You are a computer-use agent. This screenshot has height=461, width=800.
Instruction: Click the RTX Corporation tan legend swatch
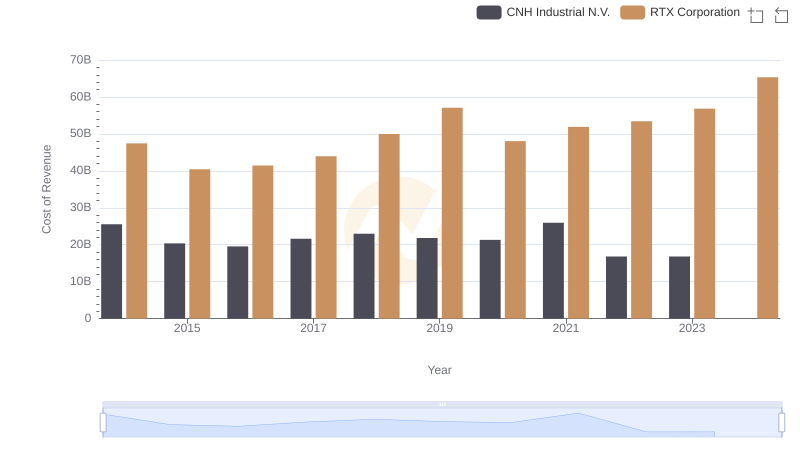pyautogui.click(x=633, y=12)
